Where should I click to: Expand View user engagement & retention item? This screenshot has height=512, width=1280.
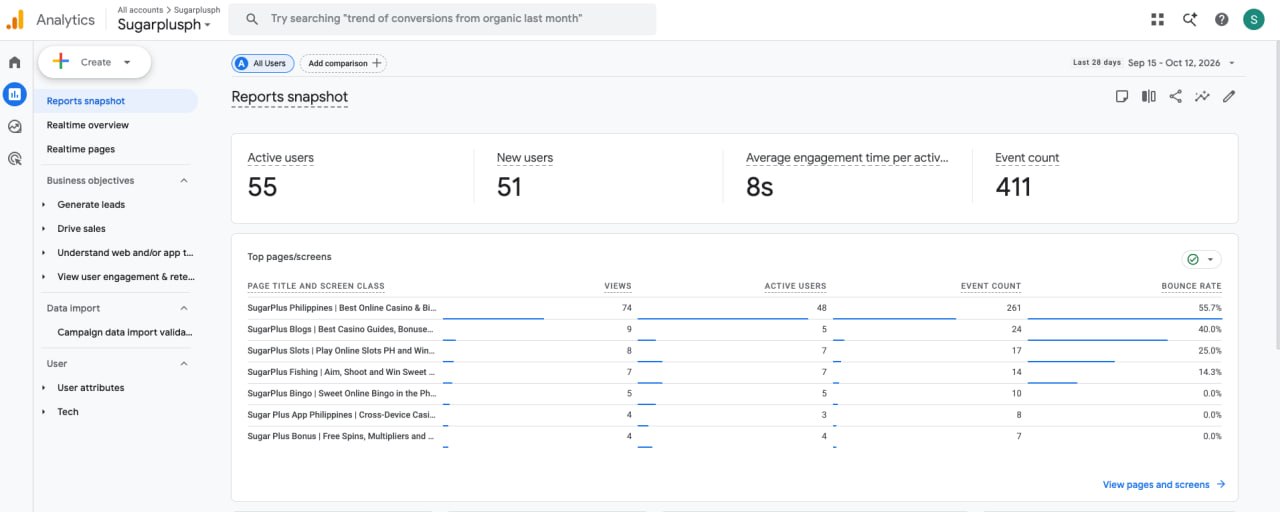(x=43, y=277)
